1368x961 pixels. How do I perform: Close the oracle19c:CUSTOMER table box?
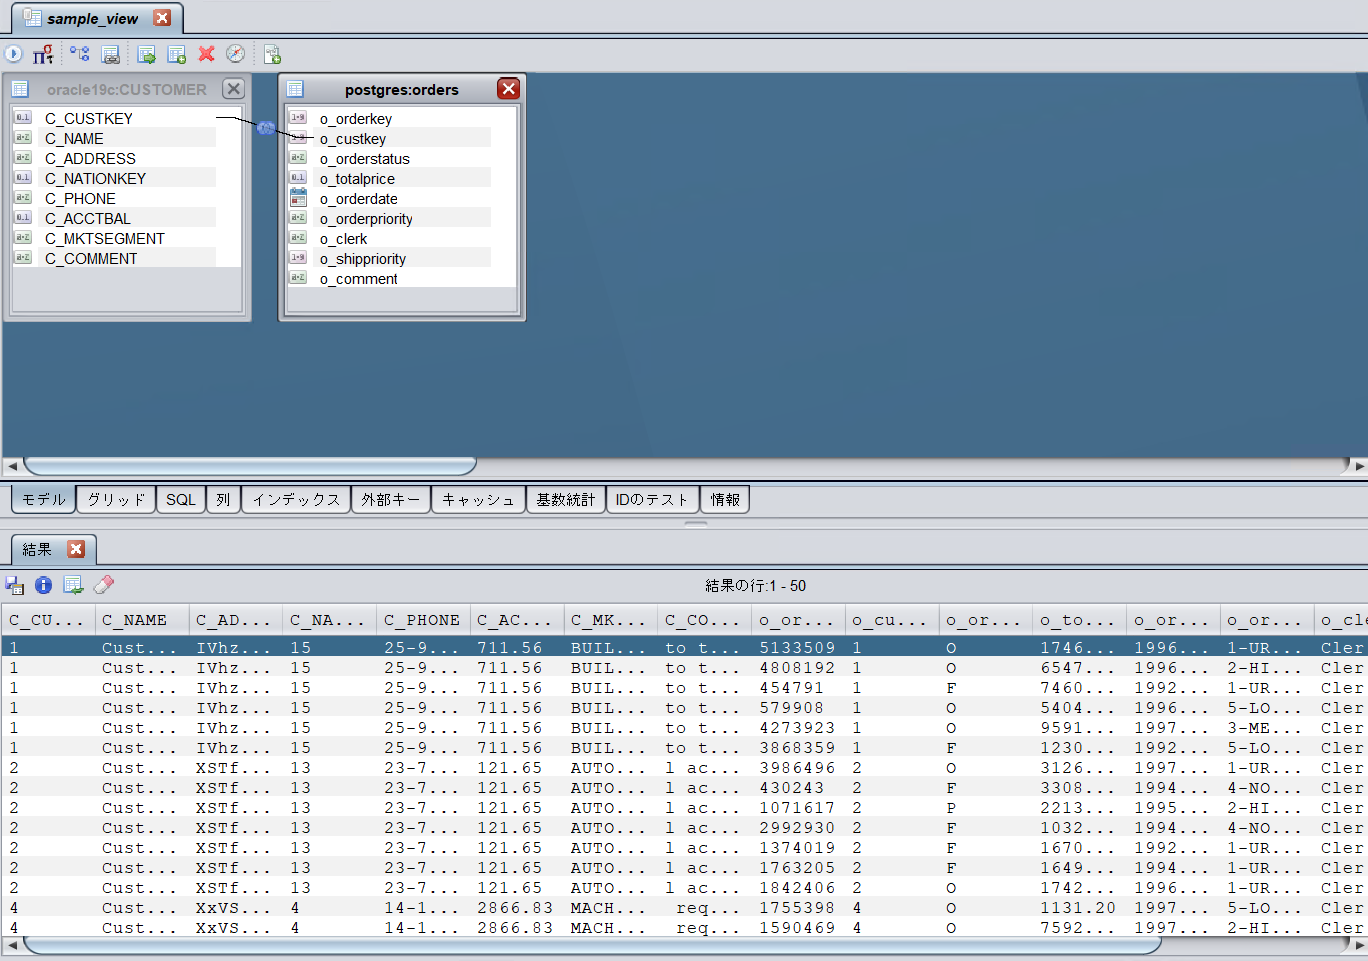(x=233, y=89)
